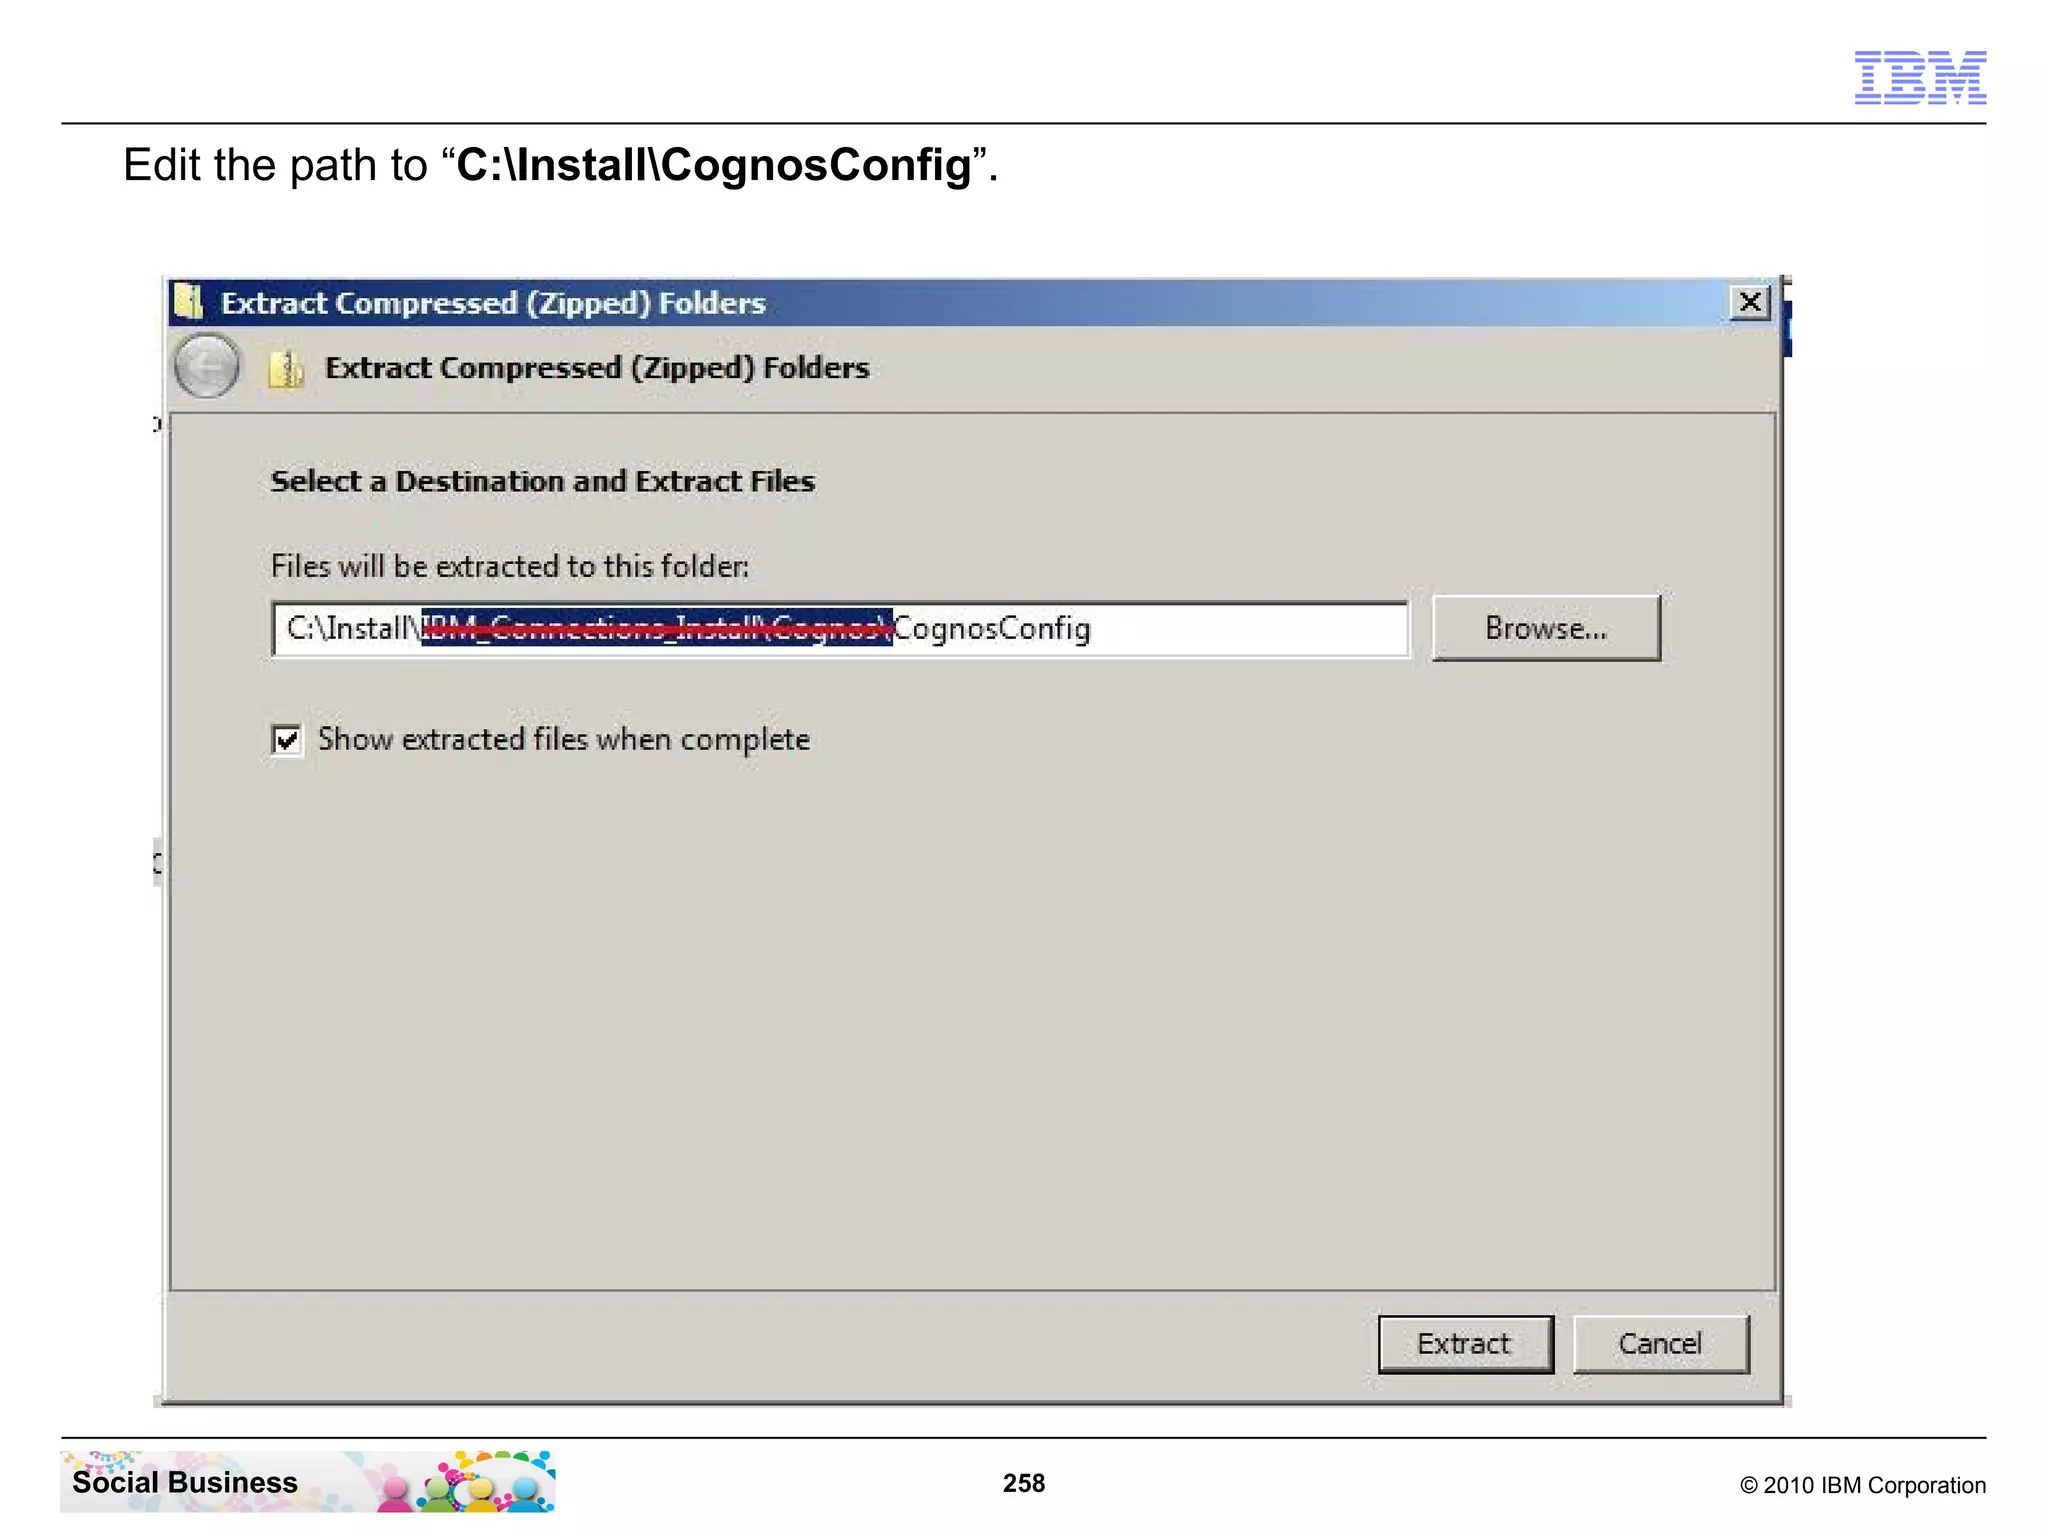Click the 'Extract Compressed (Zipped) Folders' title bar text
Viewport: 2048px width, 1536px height.
pyautogui.click(x=493, y=303)
